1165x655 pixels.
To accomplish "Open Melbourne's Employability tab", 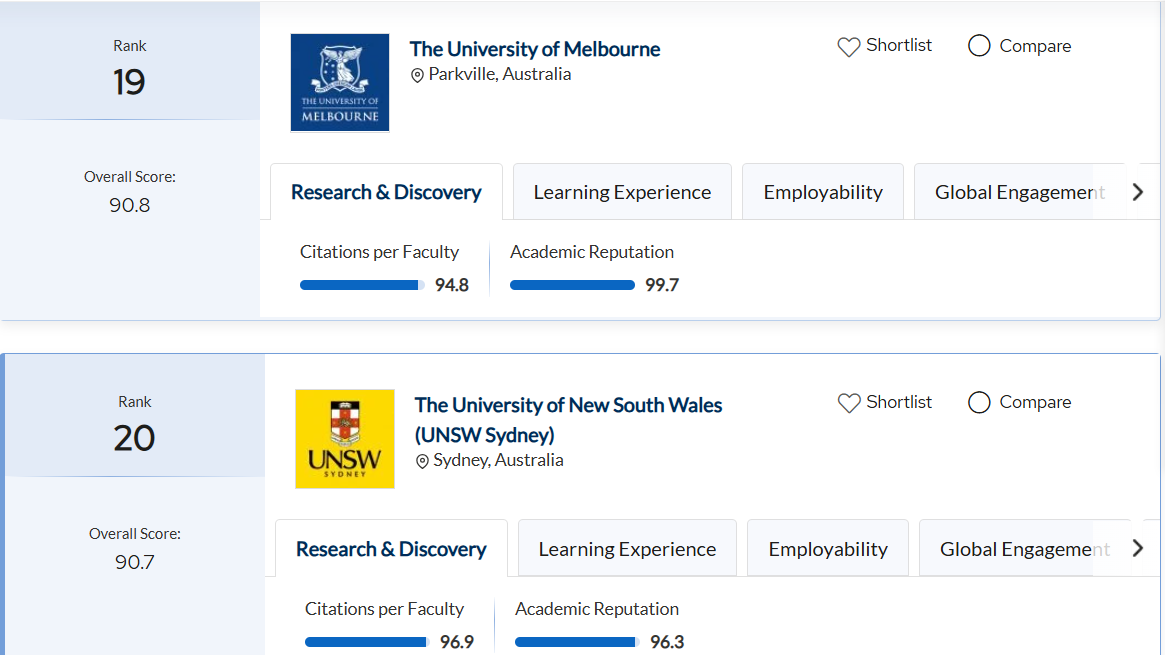I will (x=823, y=192).
